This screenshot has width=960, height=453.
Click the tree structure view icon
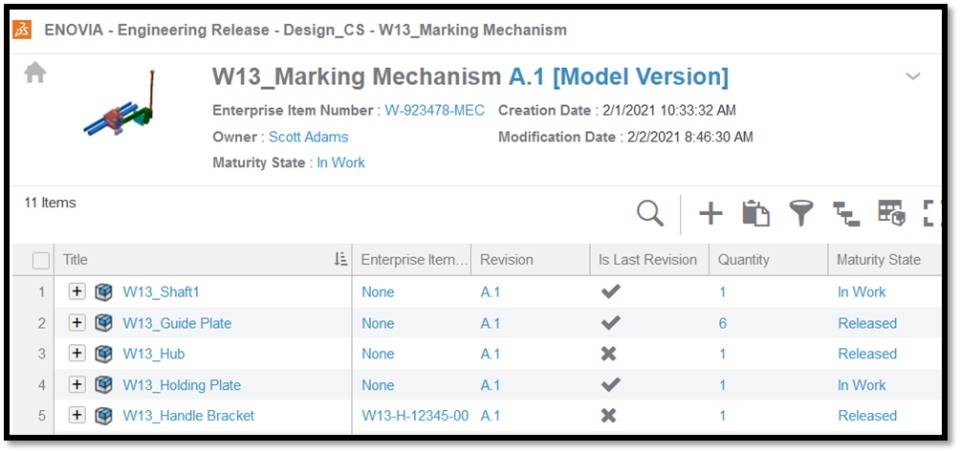[x=846, y=213]
